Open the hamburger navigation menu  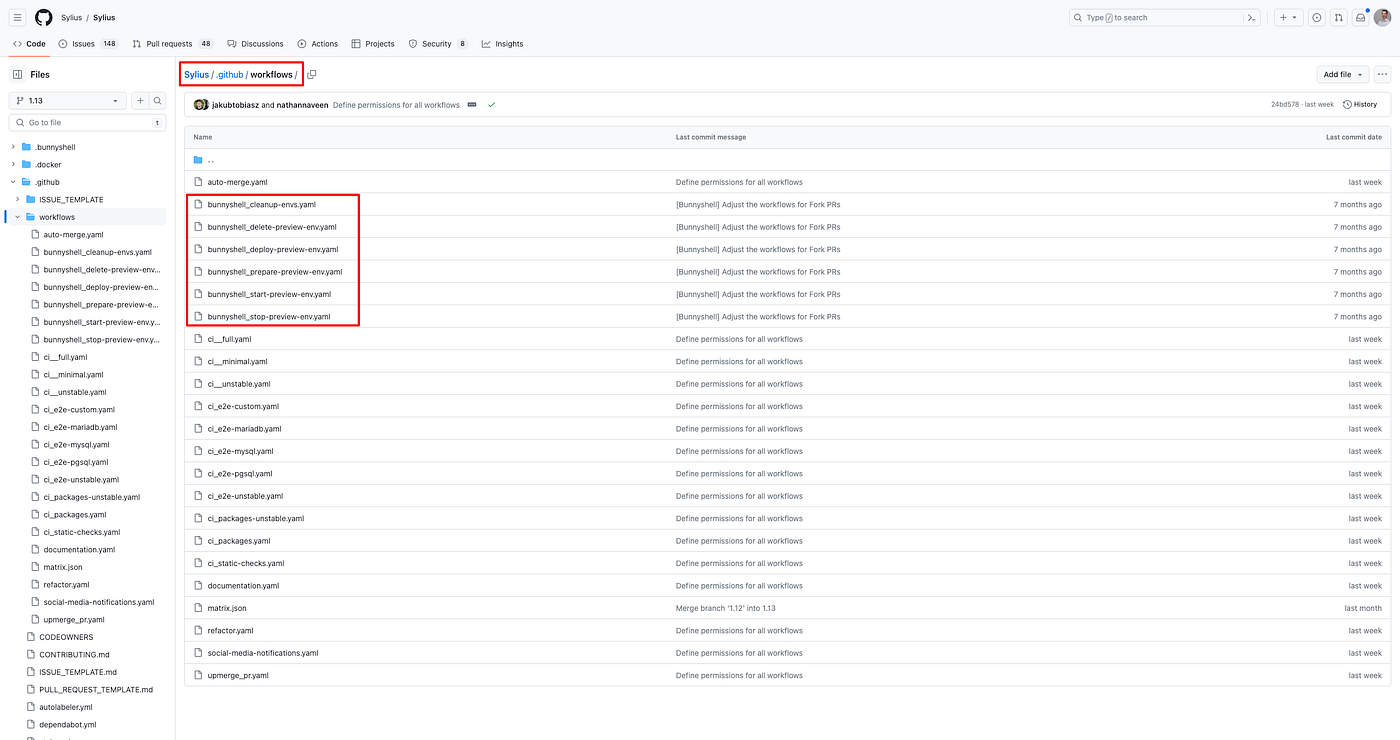coord(17,17)
